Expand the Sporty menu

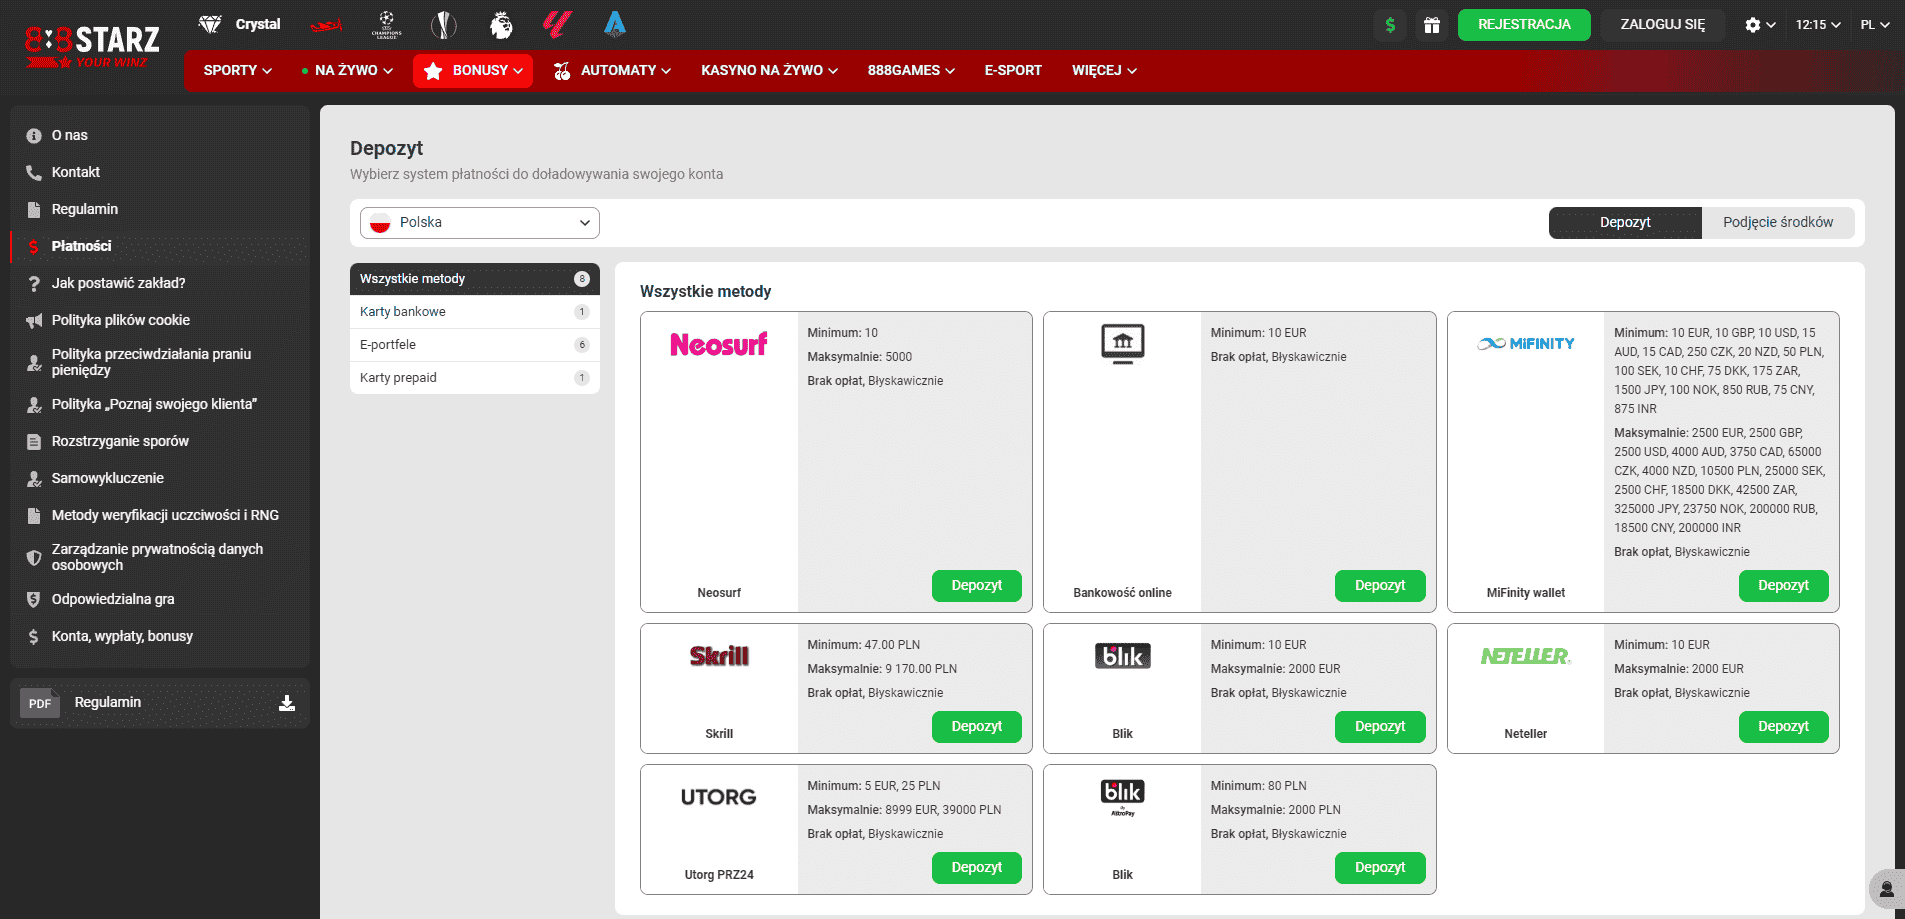[238, 71]
